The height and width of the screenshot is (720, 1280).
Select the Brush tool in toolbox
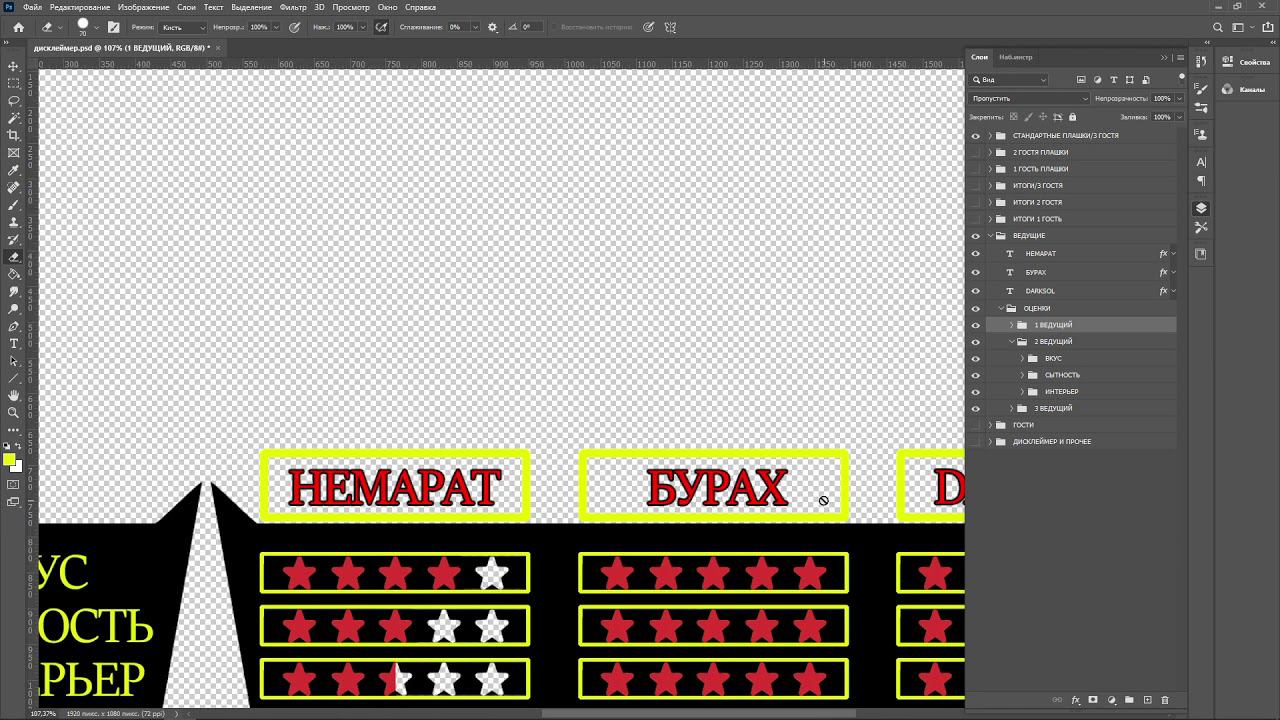tap(14, 205)
